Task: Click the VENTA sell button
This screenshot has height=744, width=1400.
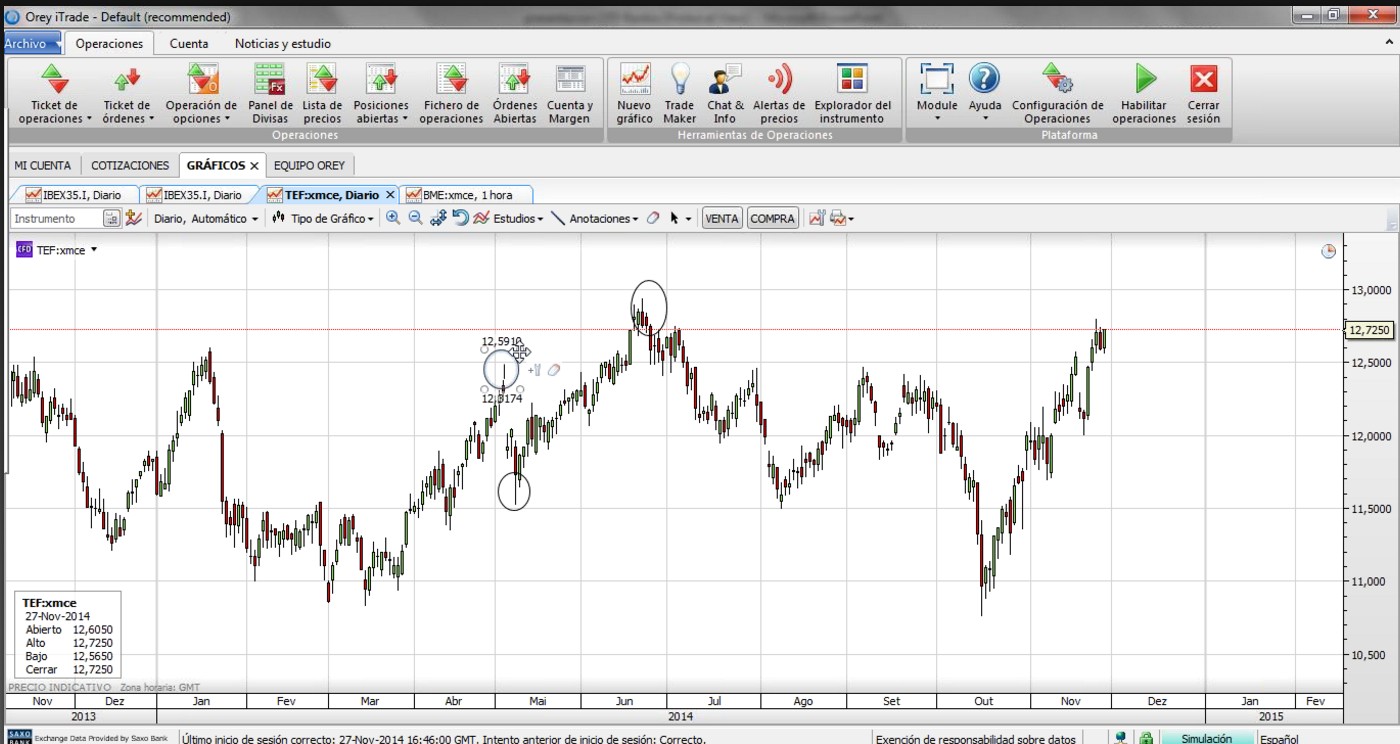Action: click(x=722, y=218)
